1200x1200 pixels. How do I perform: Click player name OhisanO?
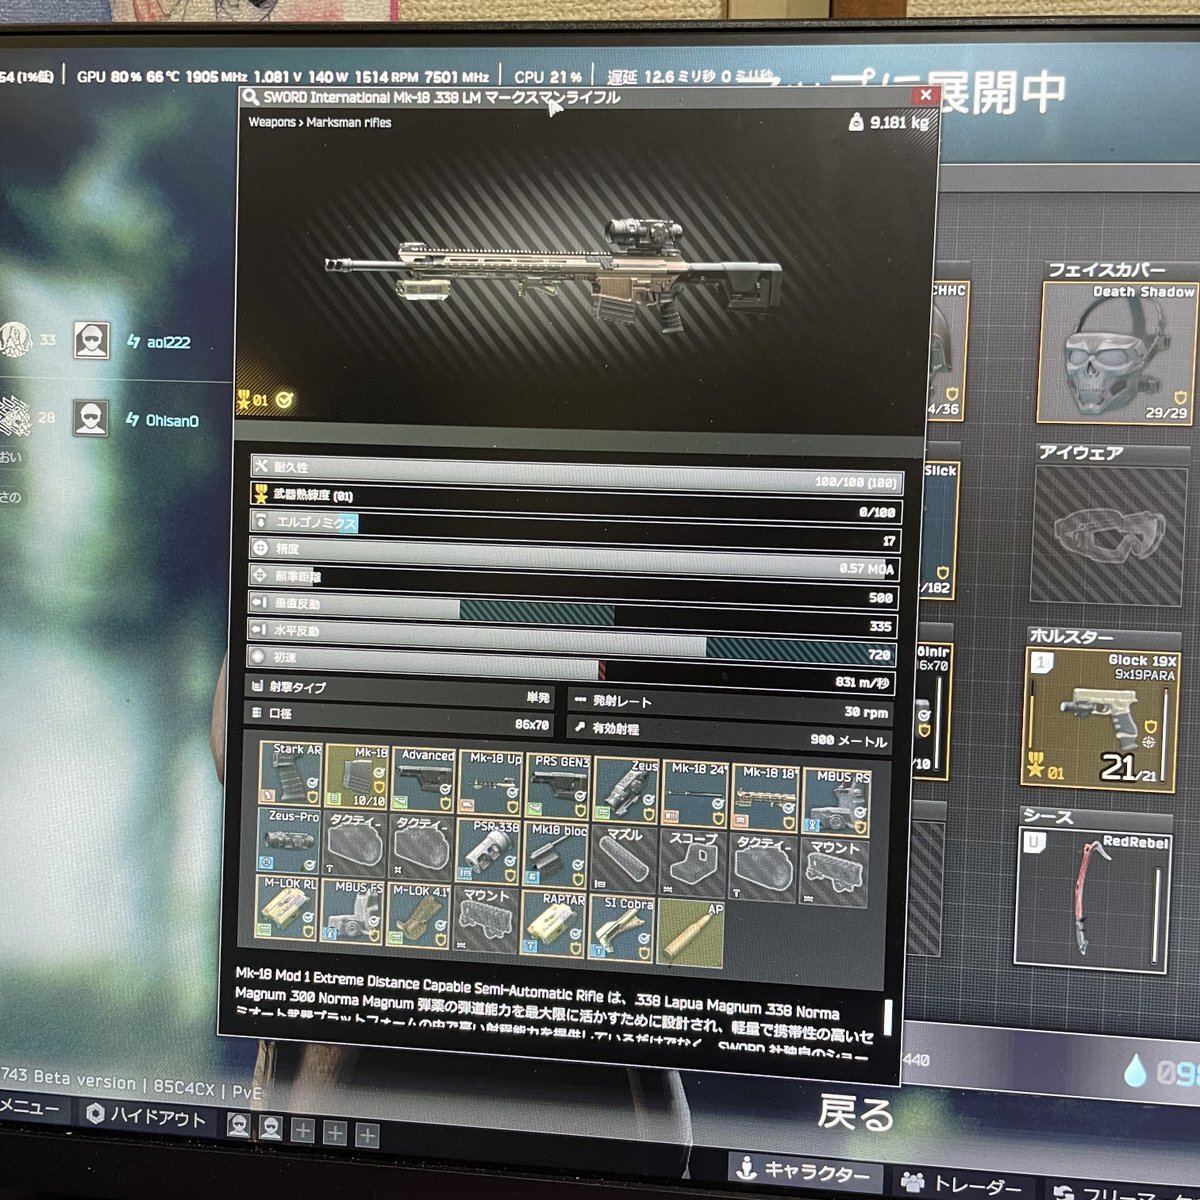tap(172, 421)
